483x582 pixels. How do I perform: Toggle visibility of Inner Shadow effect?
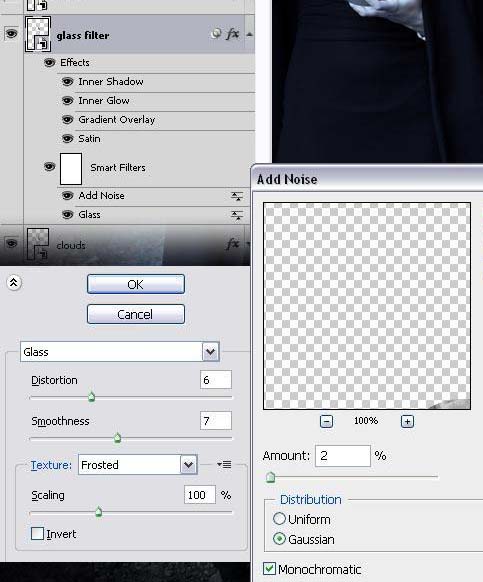67,81
